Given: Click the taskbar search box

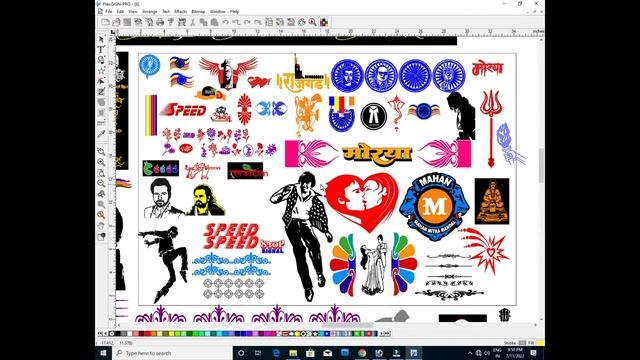Looking at the screenshot, I should point(172,353).
